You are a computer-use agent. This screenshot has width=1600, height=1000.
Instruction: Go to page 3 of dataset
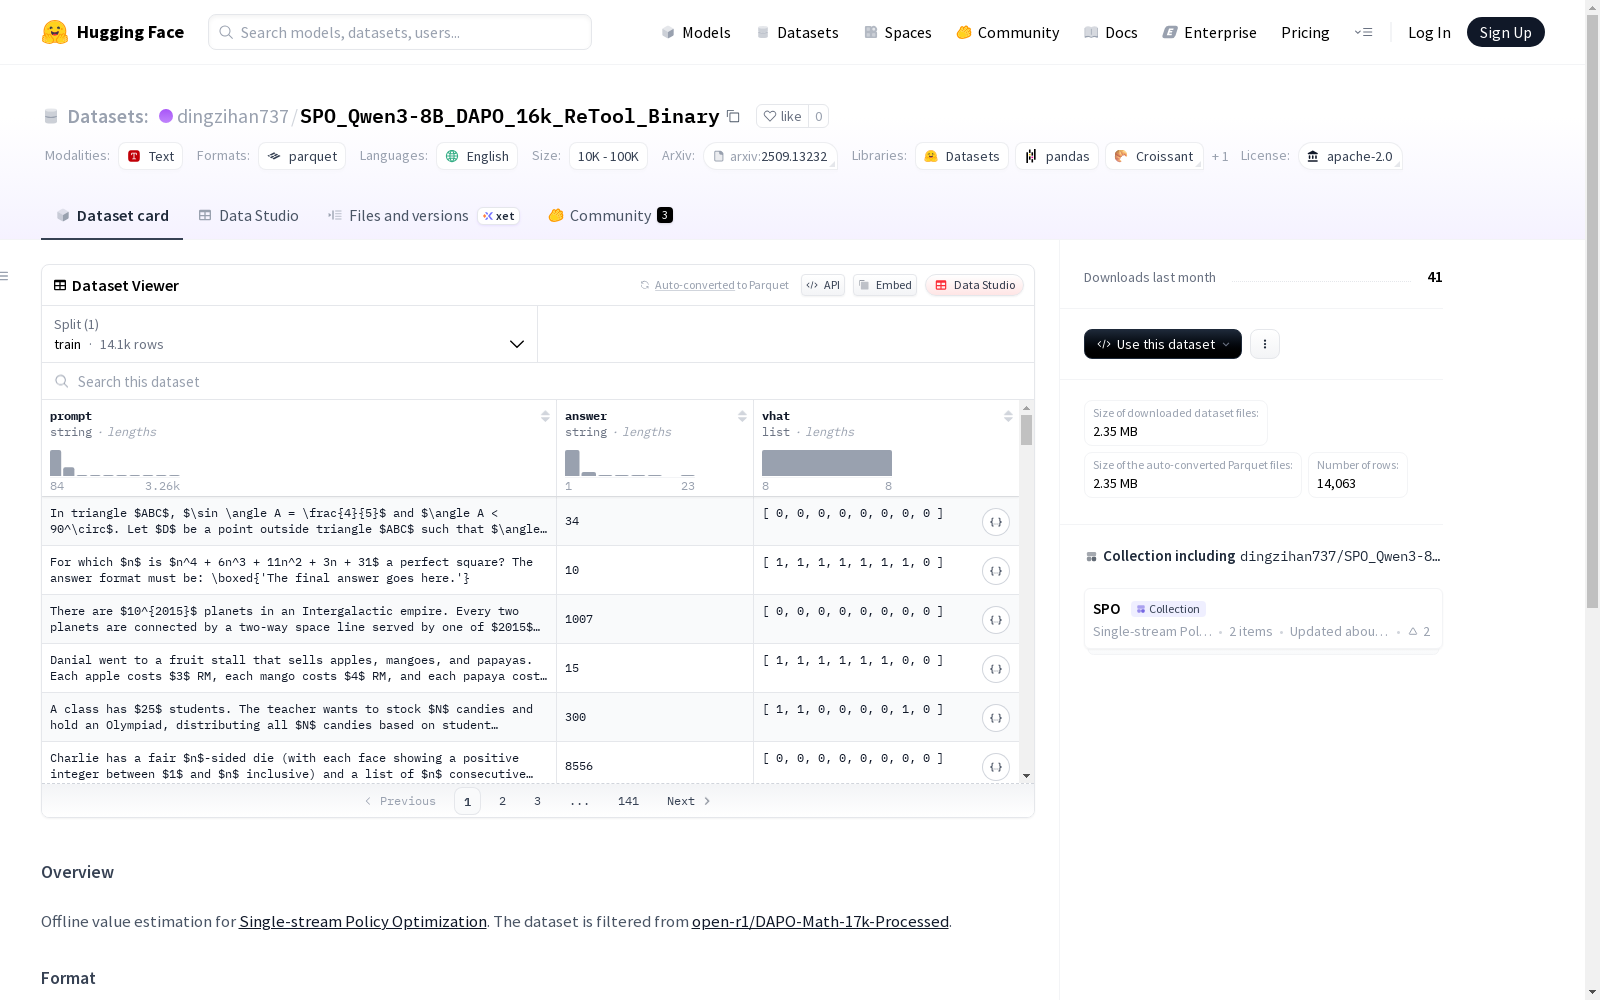click(x=537, y=801)
